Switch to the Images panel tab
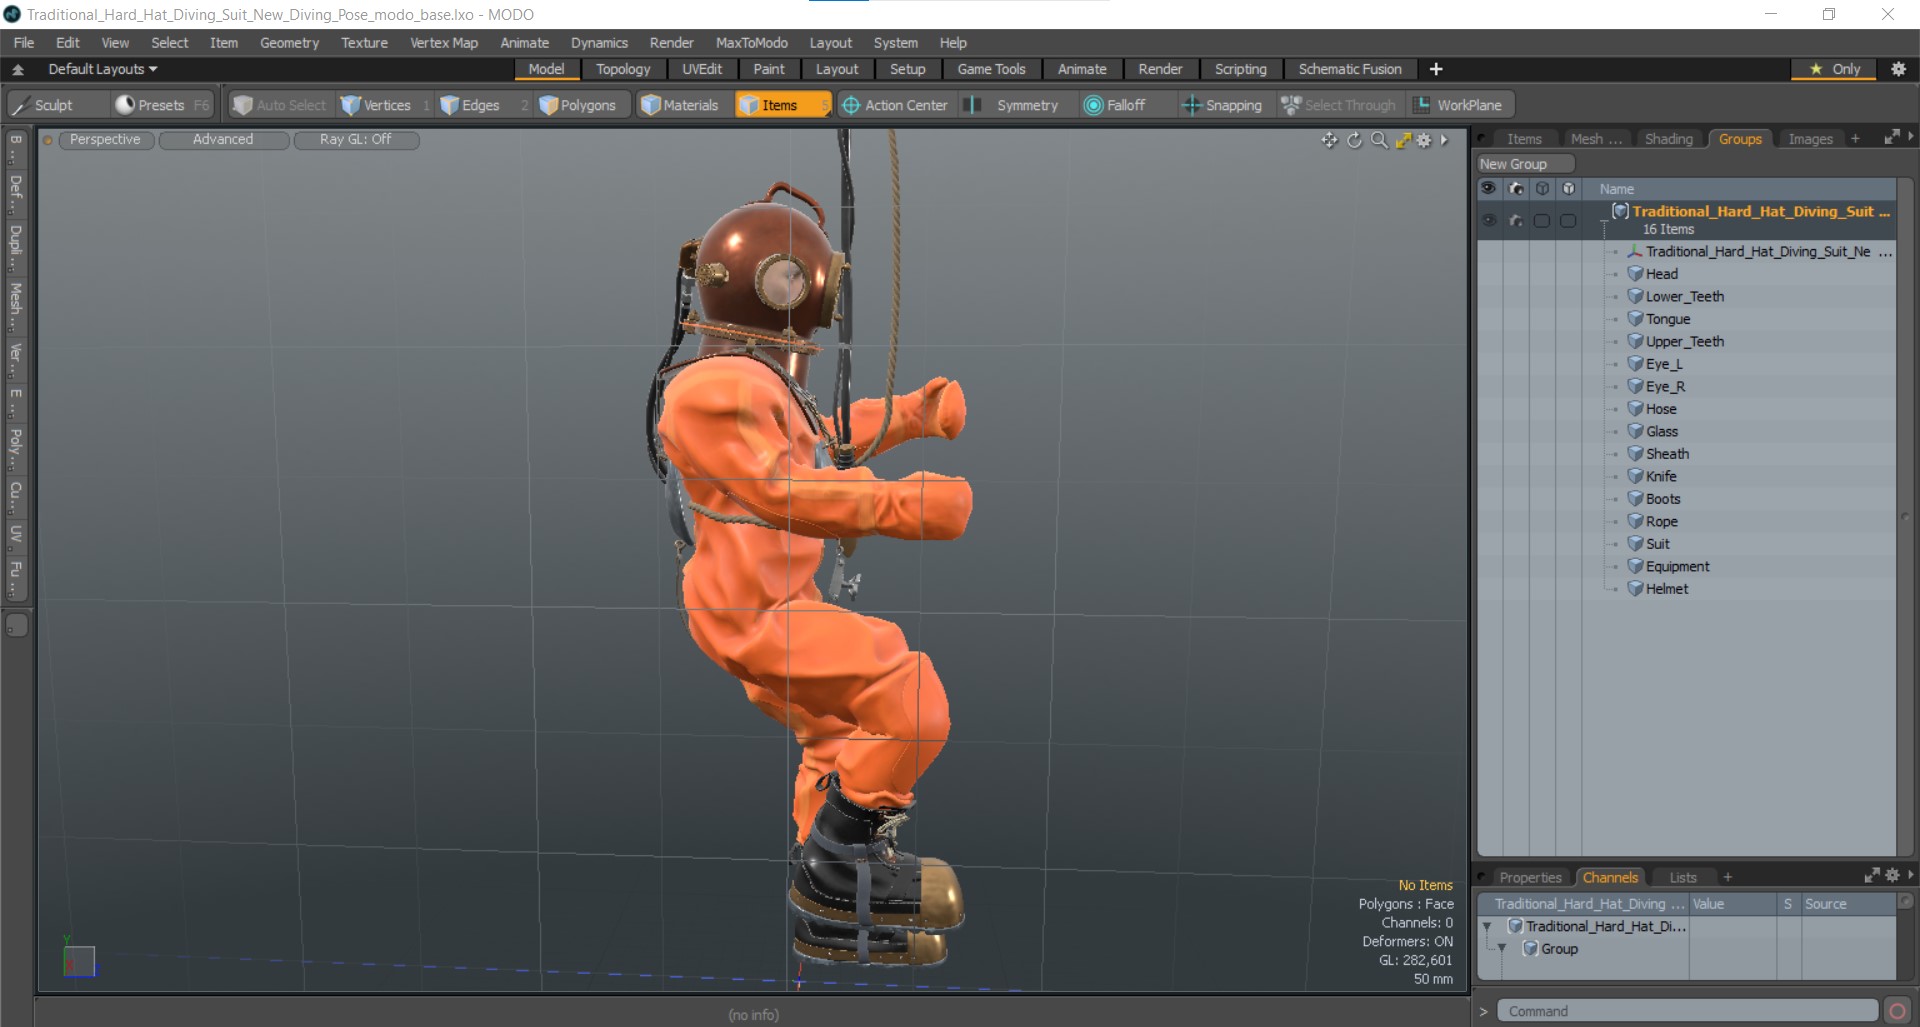Image resolution: width=1920 pixels, height=1027 pixels. [1810, 139]
